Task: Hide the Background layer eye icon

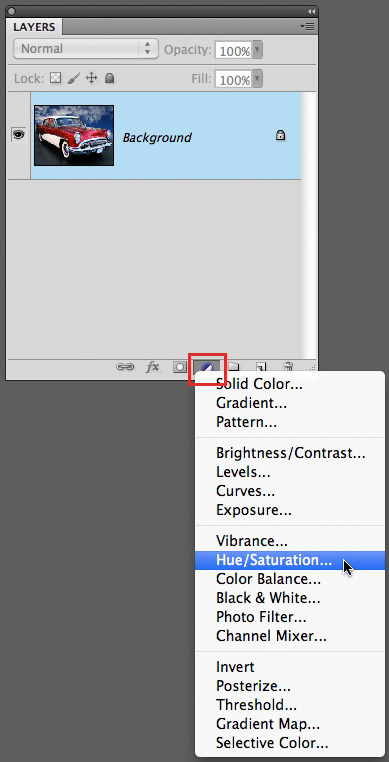Action: click(18, 135)
